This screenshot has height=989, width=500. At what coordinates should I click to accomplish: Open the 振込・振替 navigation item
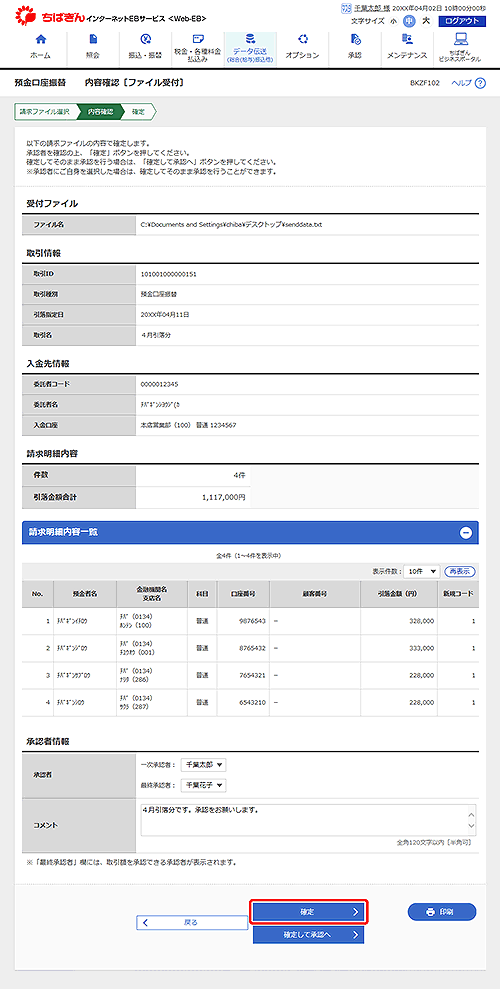click(146, 47)
